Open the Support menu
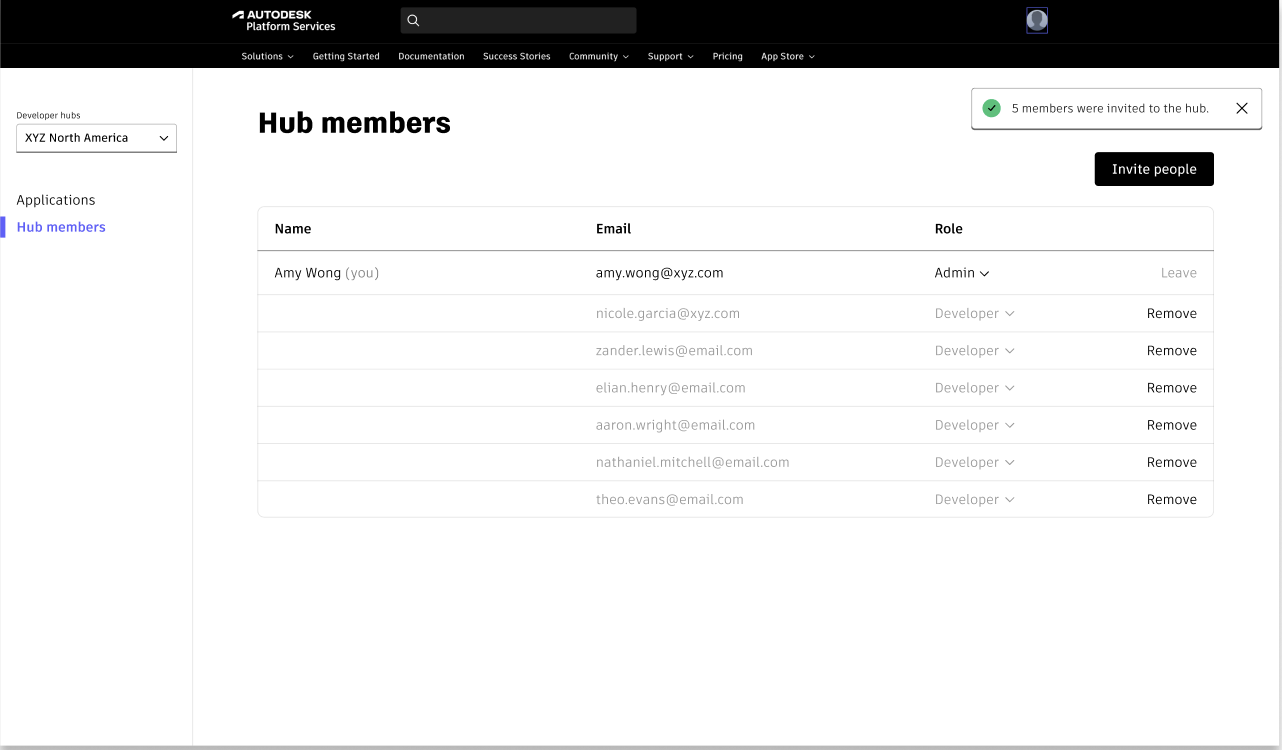The image size is (1282, 750). [670, 57]
